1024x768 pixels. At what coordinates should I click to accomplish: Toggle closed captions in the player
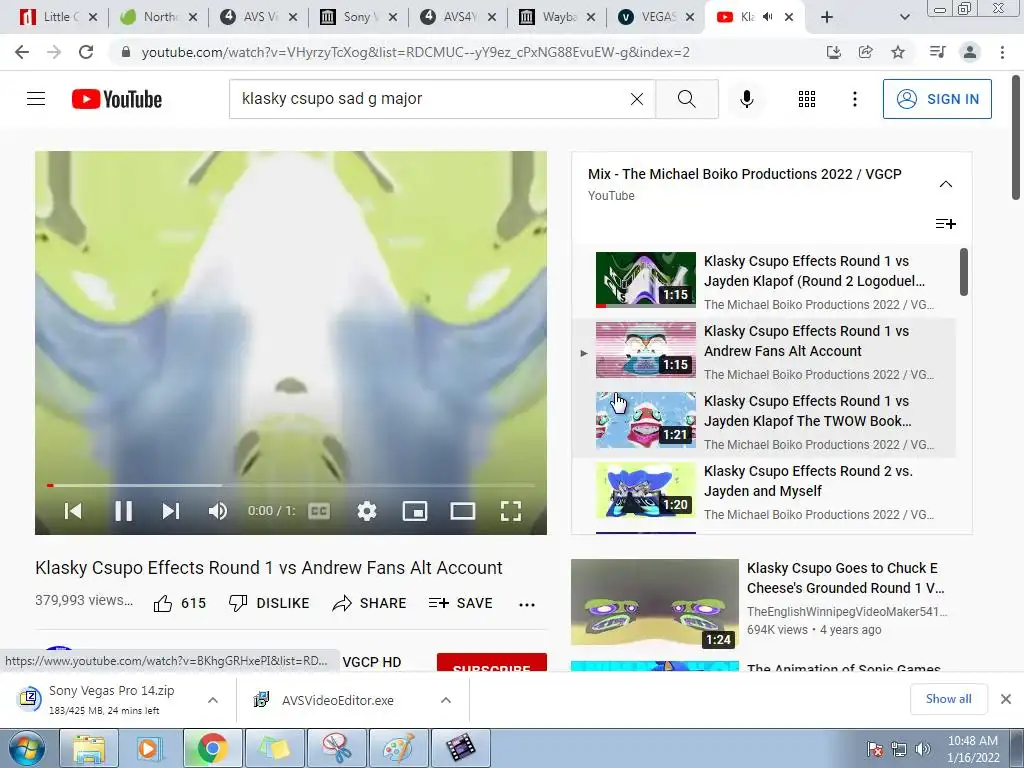pos(319,511)
